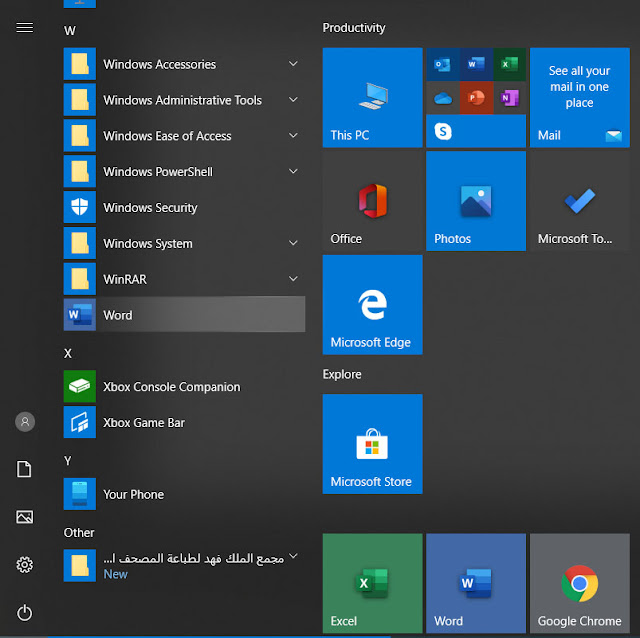
Task: Open Windows Security app in list
Action: [x=184, y=207]
